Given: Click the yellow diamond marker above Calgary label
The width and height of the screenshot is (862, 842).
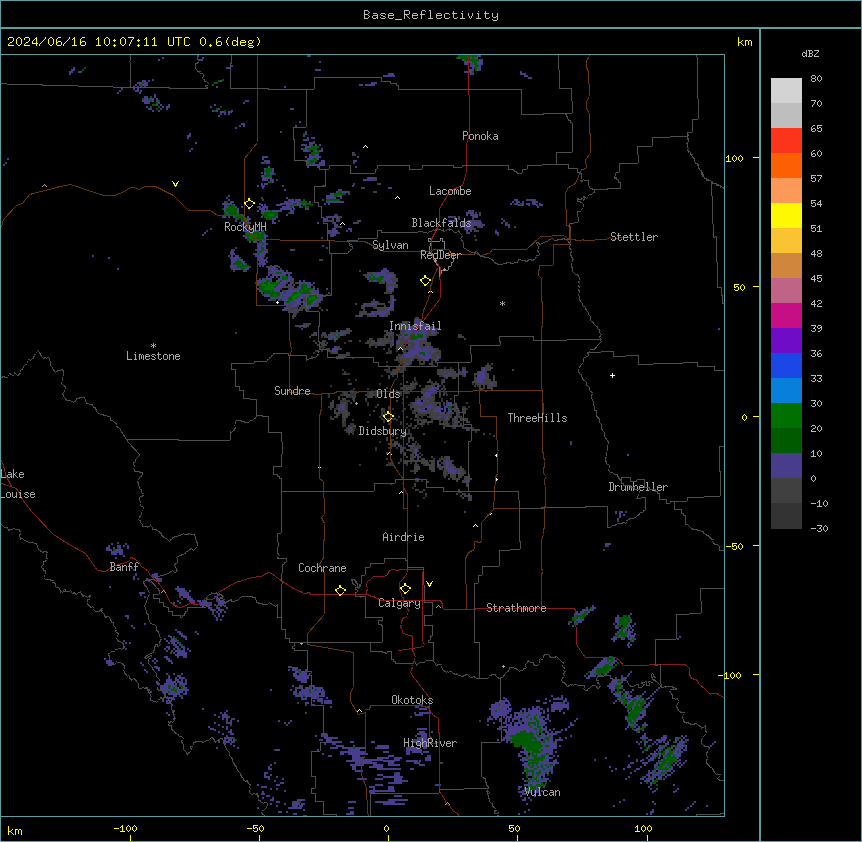Looking at the screenshot, I should click(x=405, y=589).
